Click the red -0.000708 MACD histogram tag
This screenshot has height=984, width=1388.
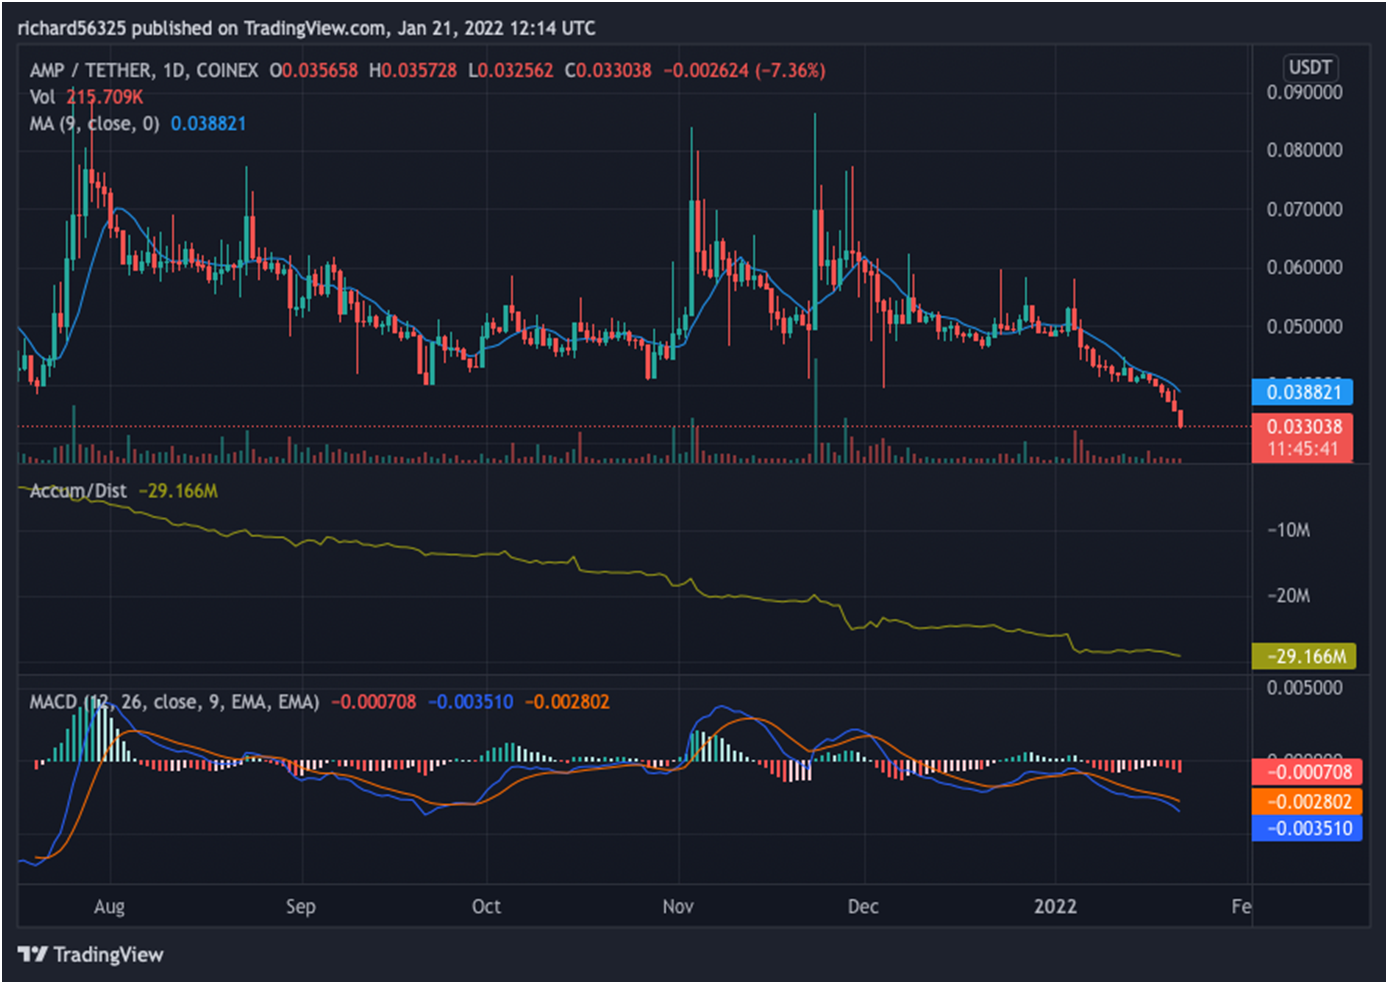coord(1307,772)
